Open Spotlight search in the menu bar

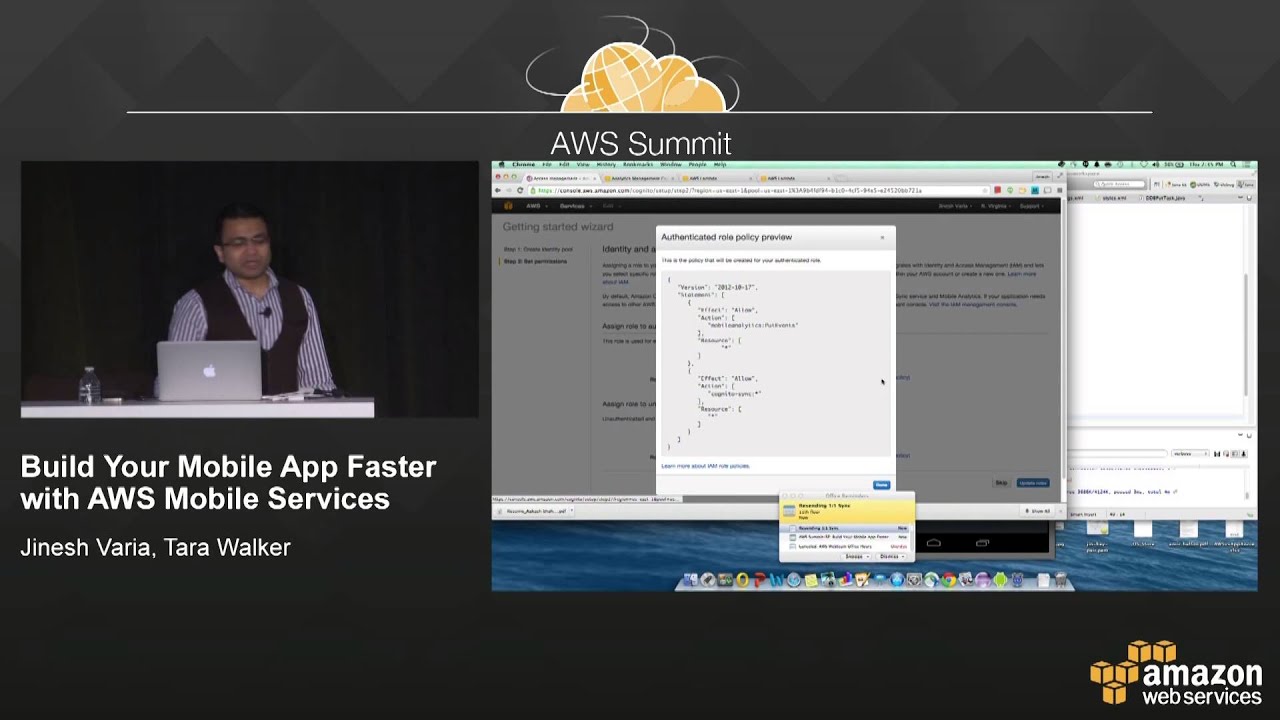click(x=1233, y=164)
